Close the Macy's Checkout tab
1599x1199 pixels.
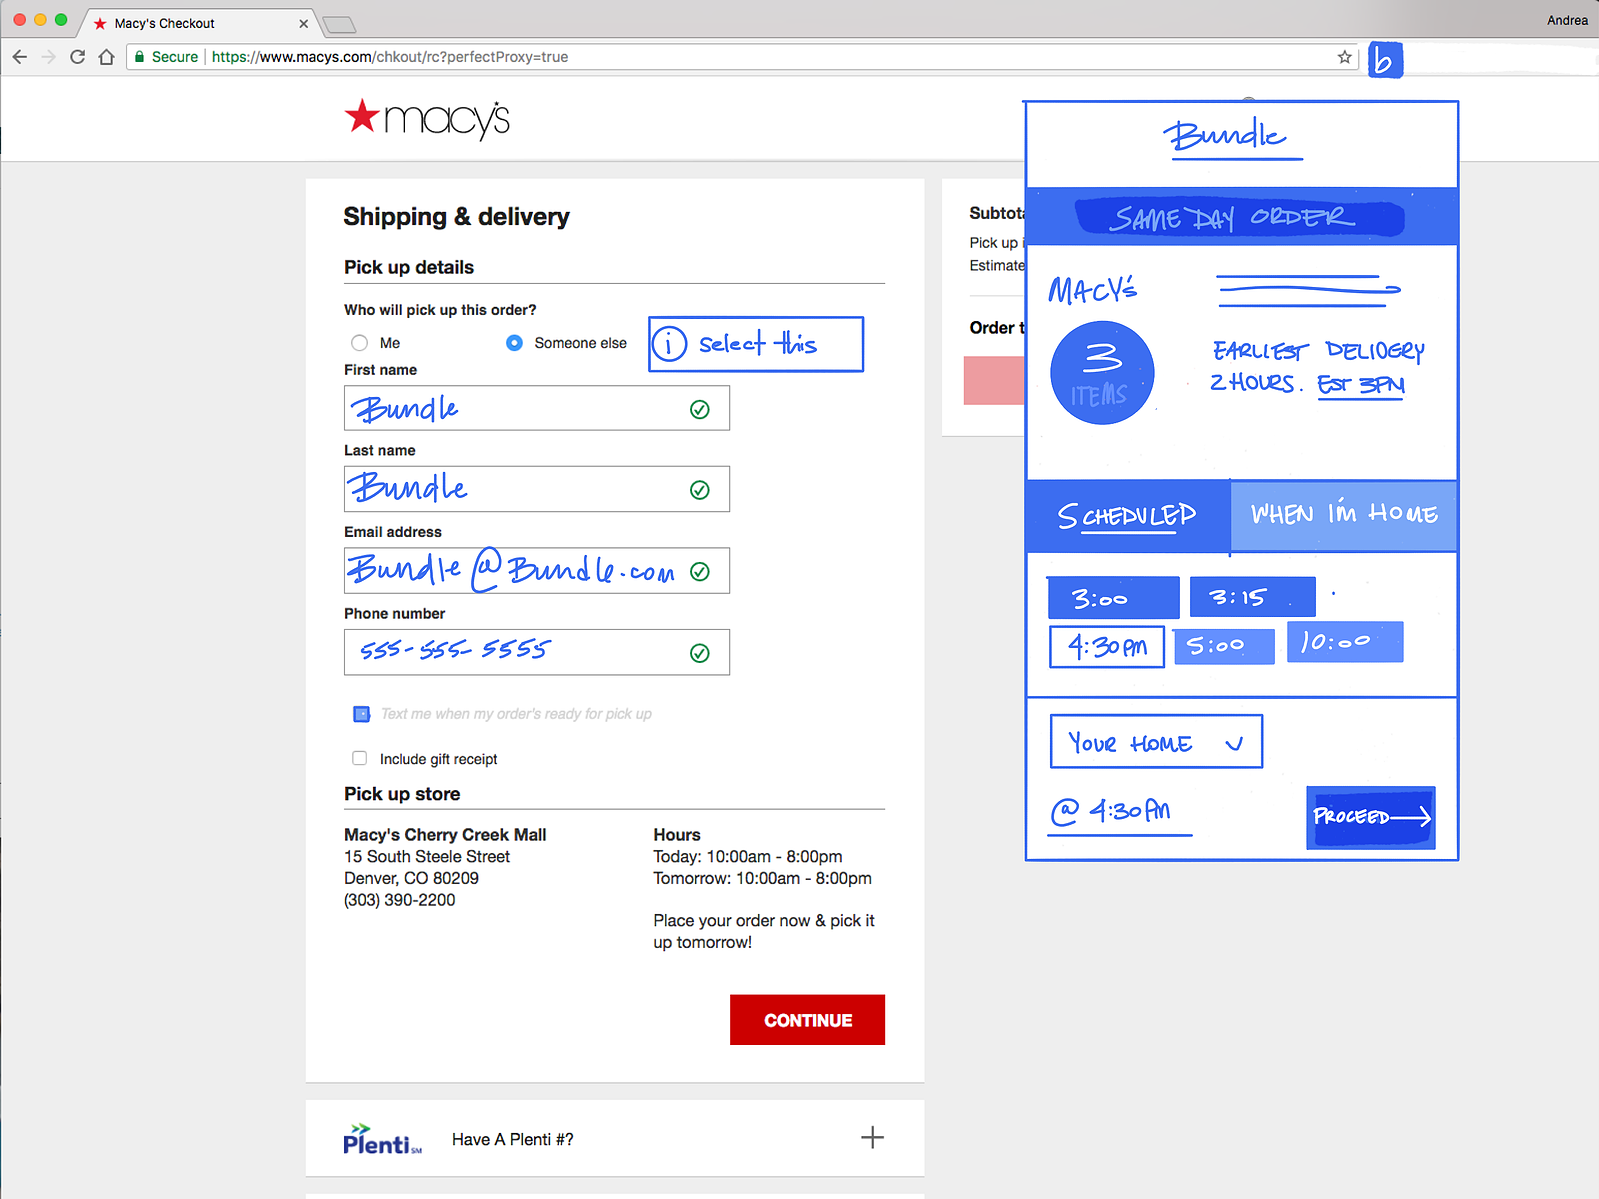click(x=304, y=23)
